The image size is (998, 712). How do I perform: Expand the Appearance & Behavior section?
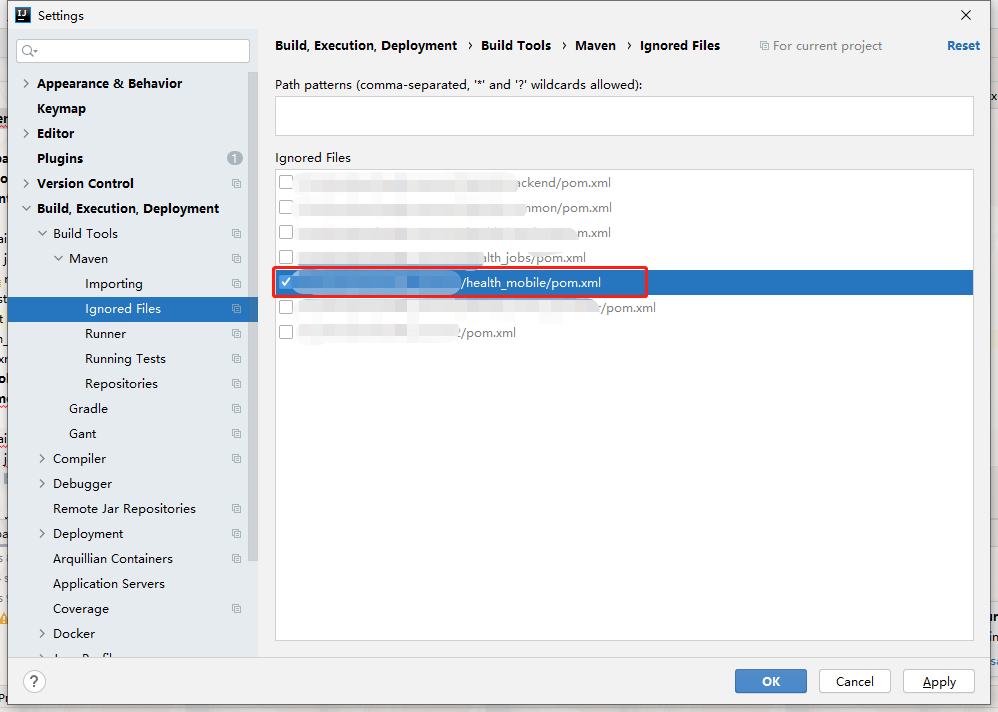point(26,83)
